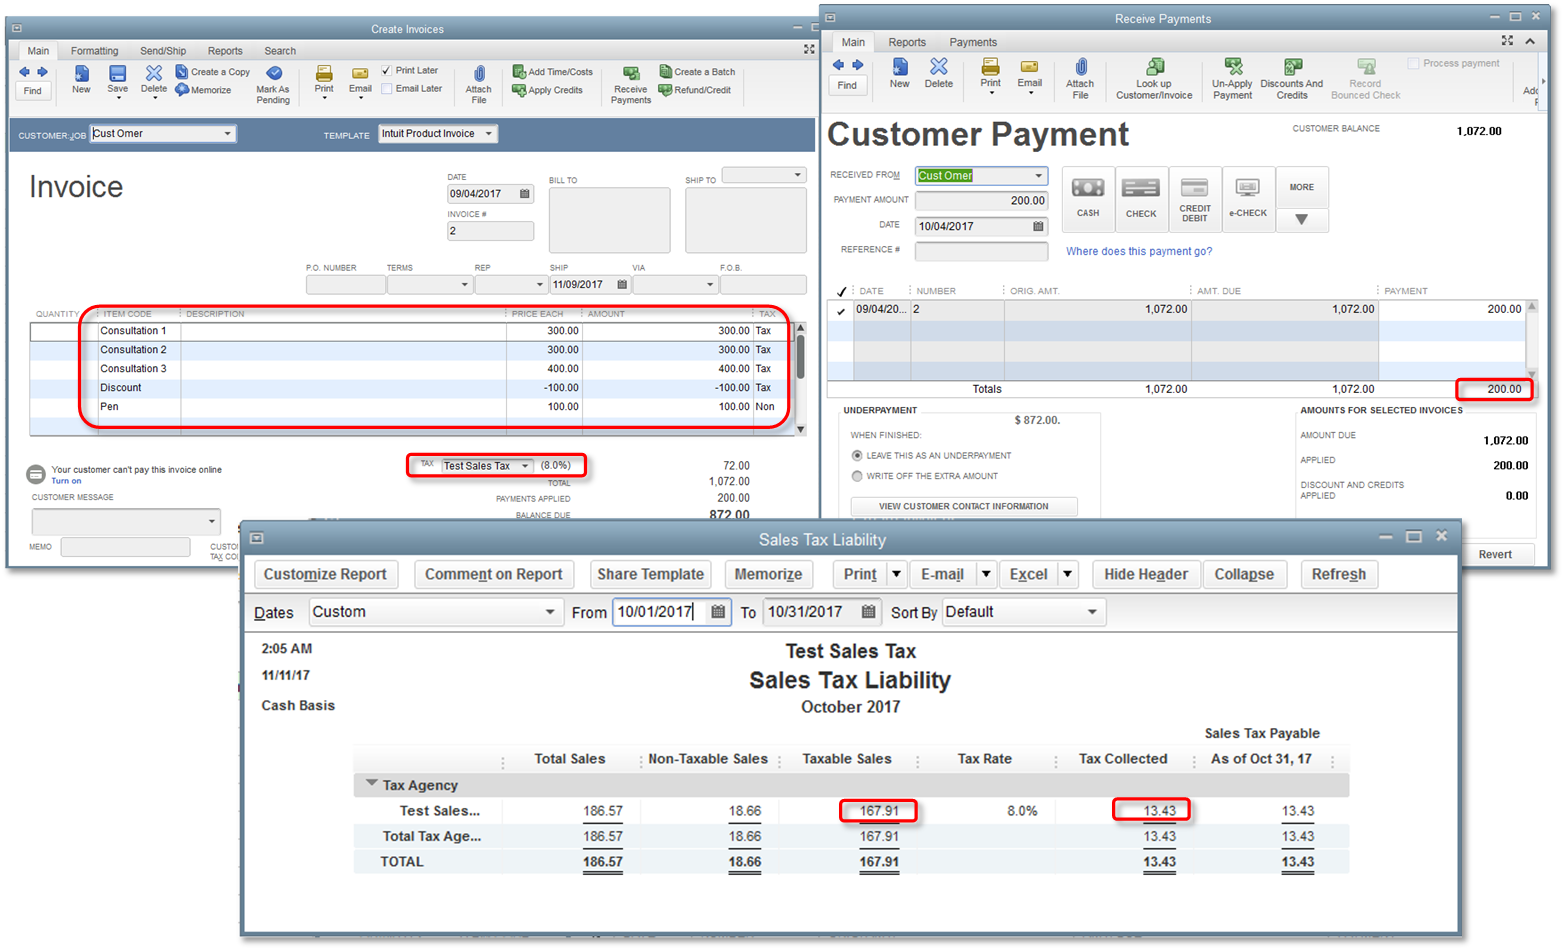This screenshot has width=1564, height=951.
Task: Open Print dropdown arrow in report
Action: (x=897, y=574)
